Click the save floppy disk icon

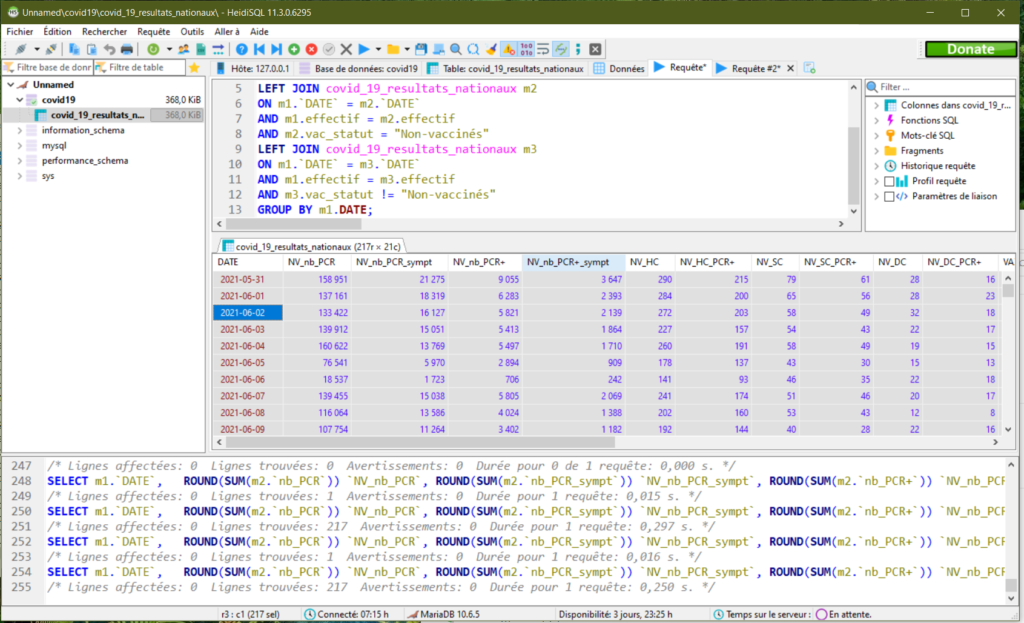(x=421, y=49)
